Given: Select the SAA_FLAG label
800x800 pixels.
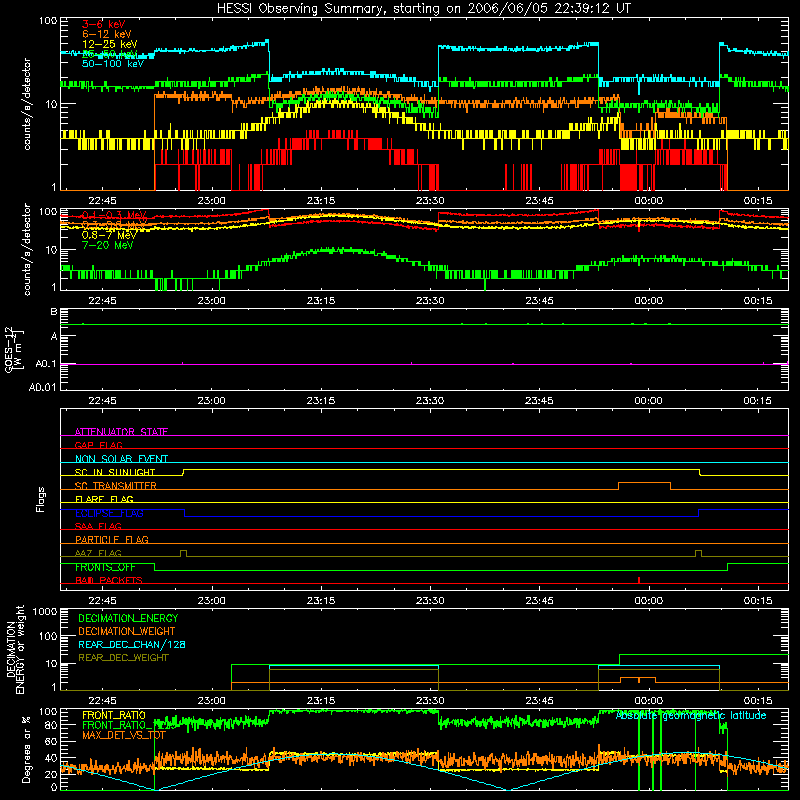Looking at the screenshot, I should [98, 526].
